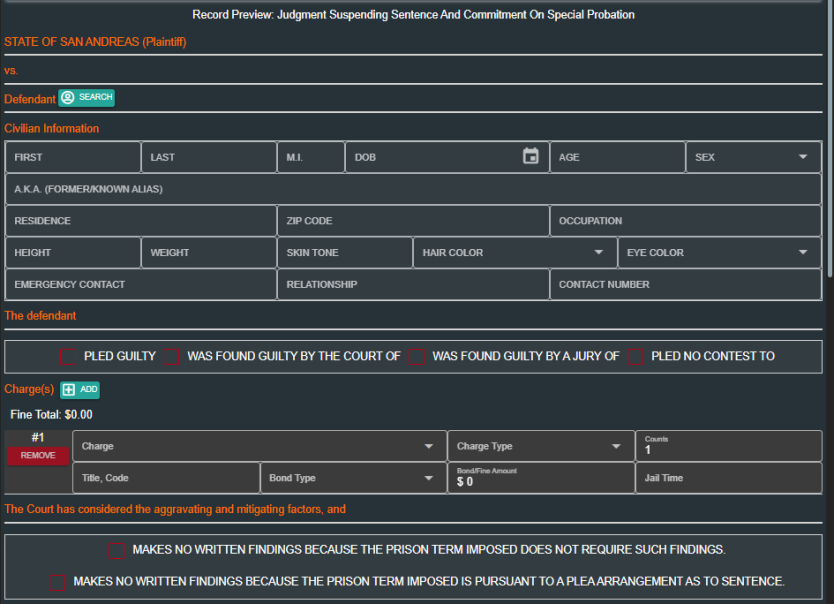Click the defendant search icon
834x604 pixels.
point(68,98)
